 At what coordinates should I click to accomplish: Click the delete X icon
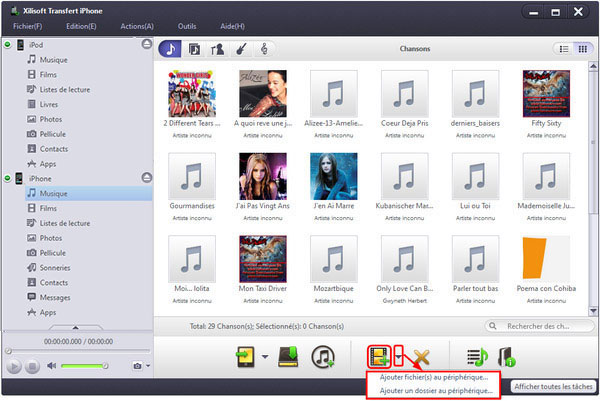[422, 357]
